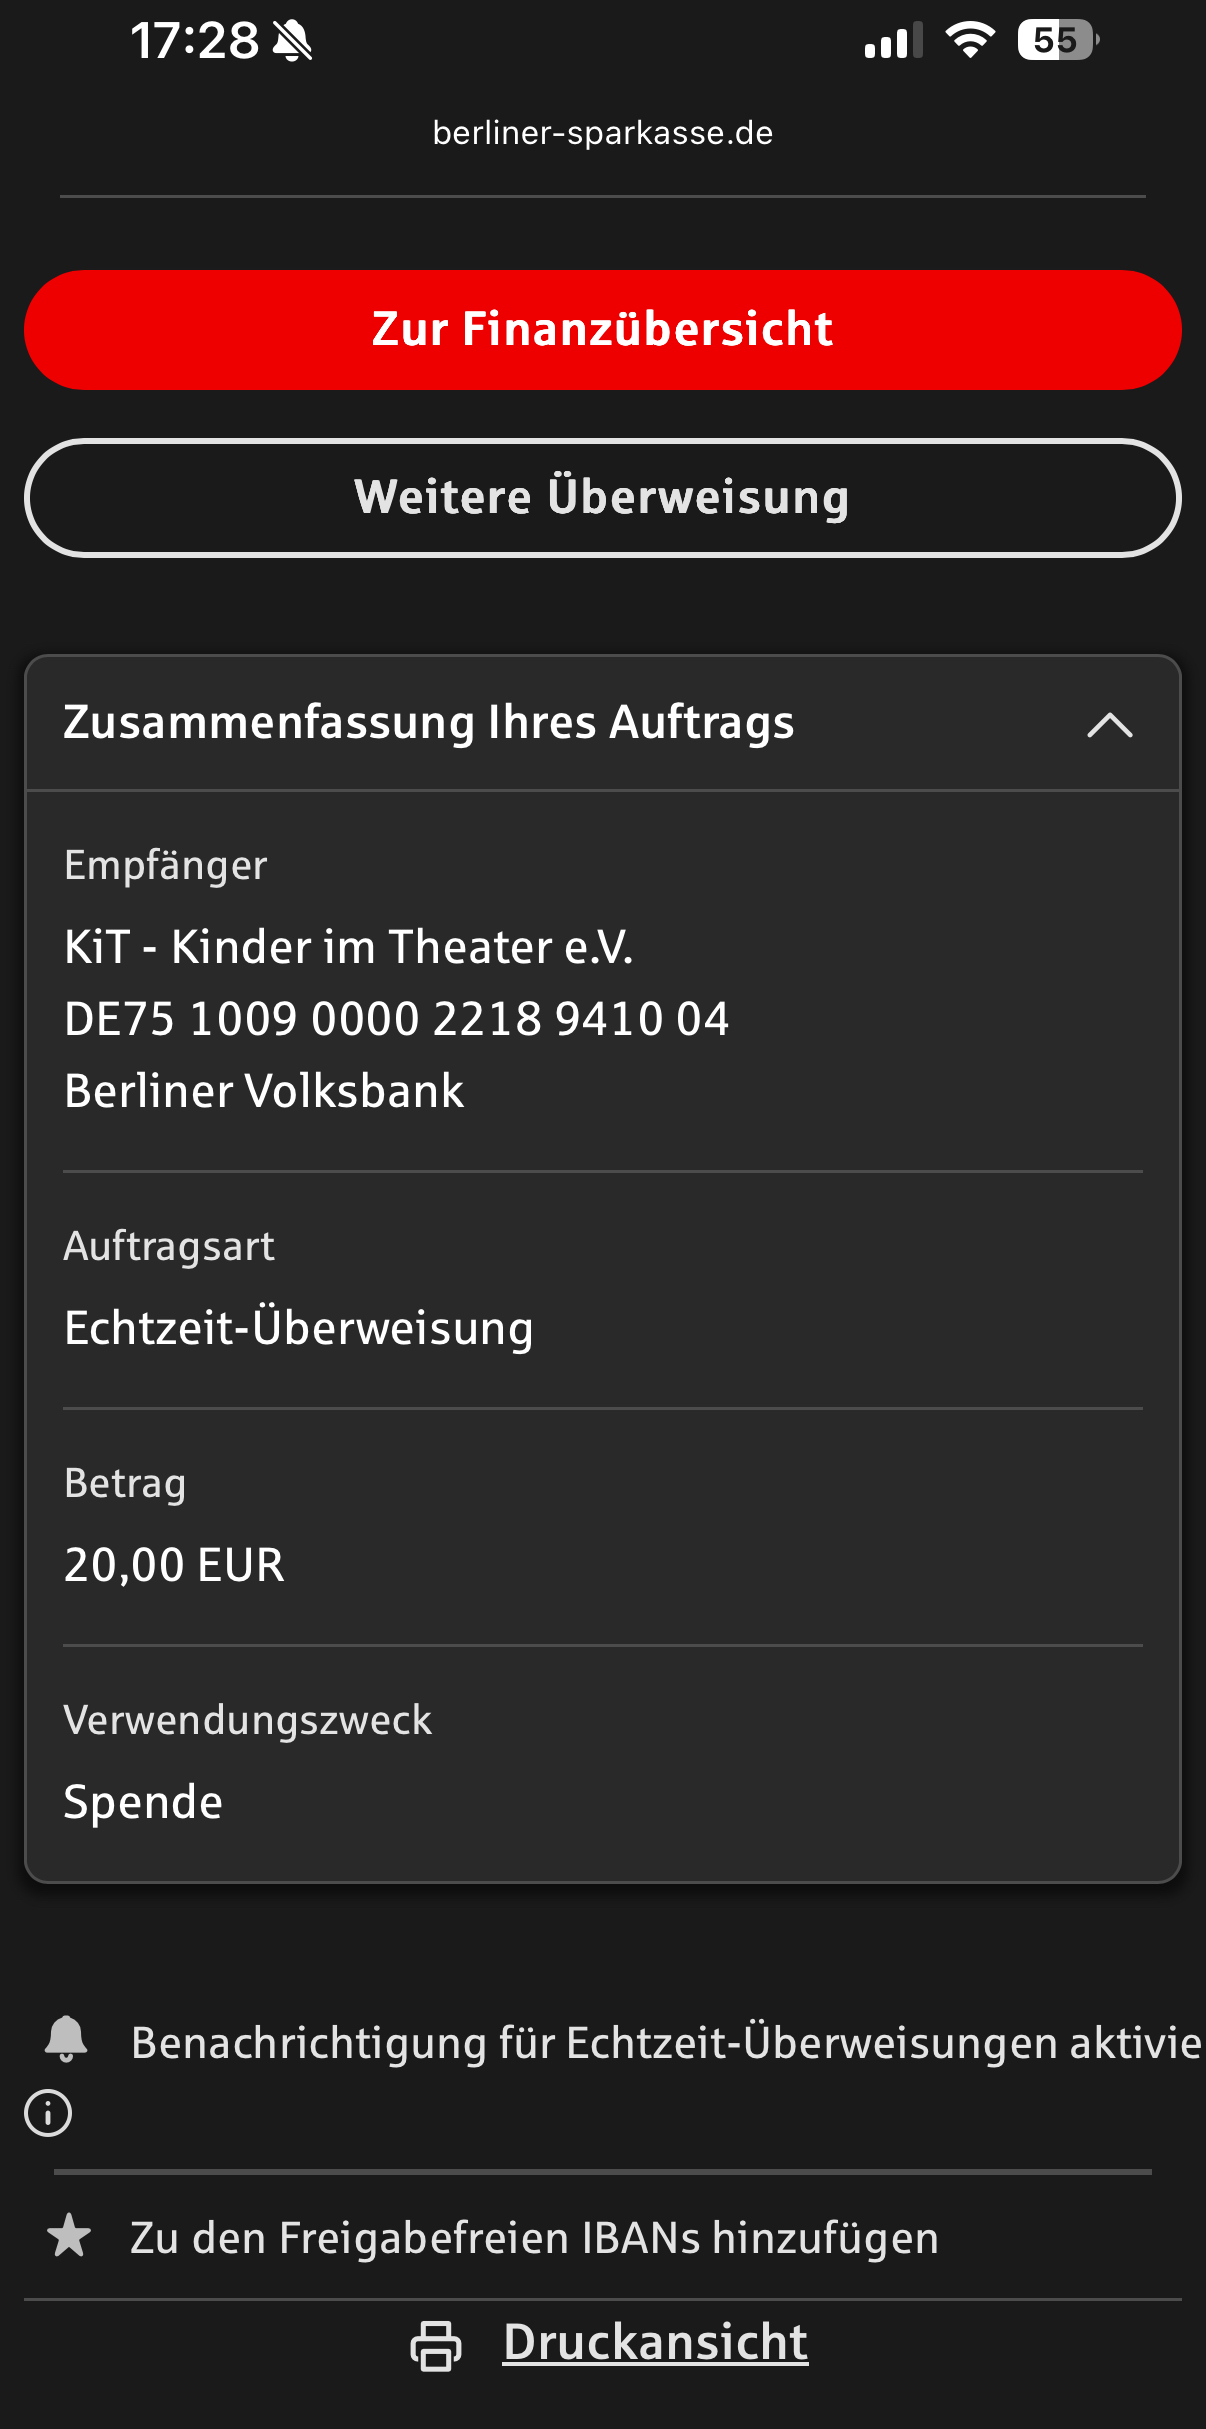Tap the recipient IBAN number
1206x2429 pixels.
click(397, 1019)
